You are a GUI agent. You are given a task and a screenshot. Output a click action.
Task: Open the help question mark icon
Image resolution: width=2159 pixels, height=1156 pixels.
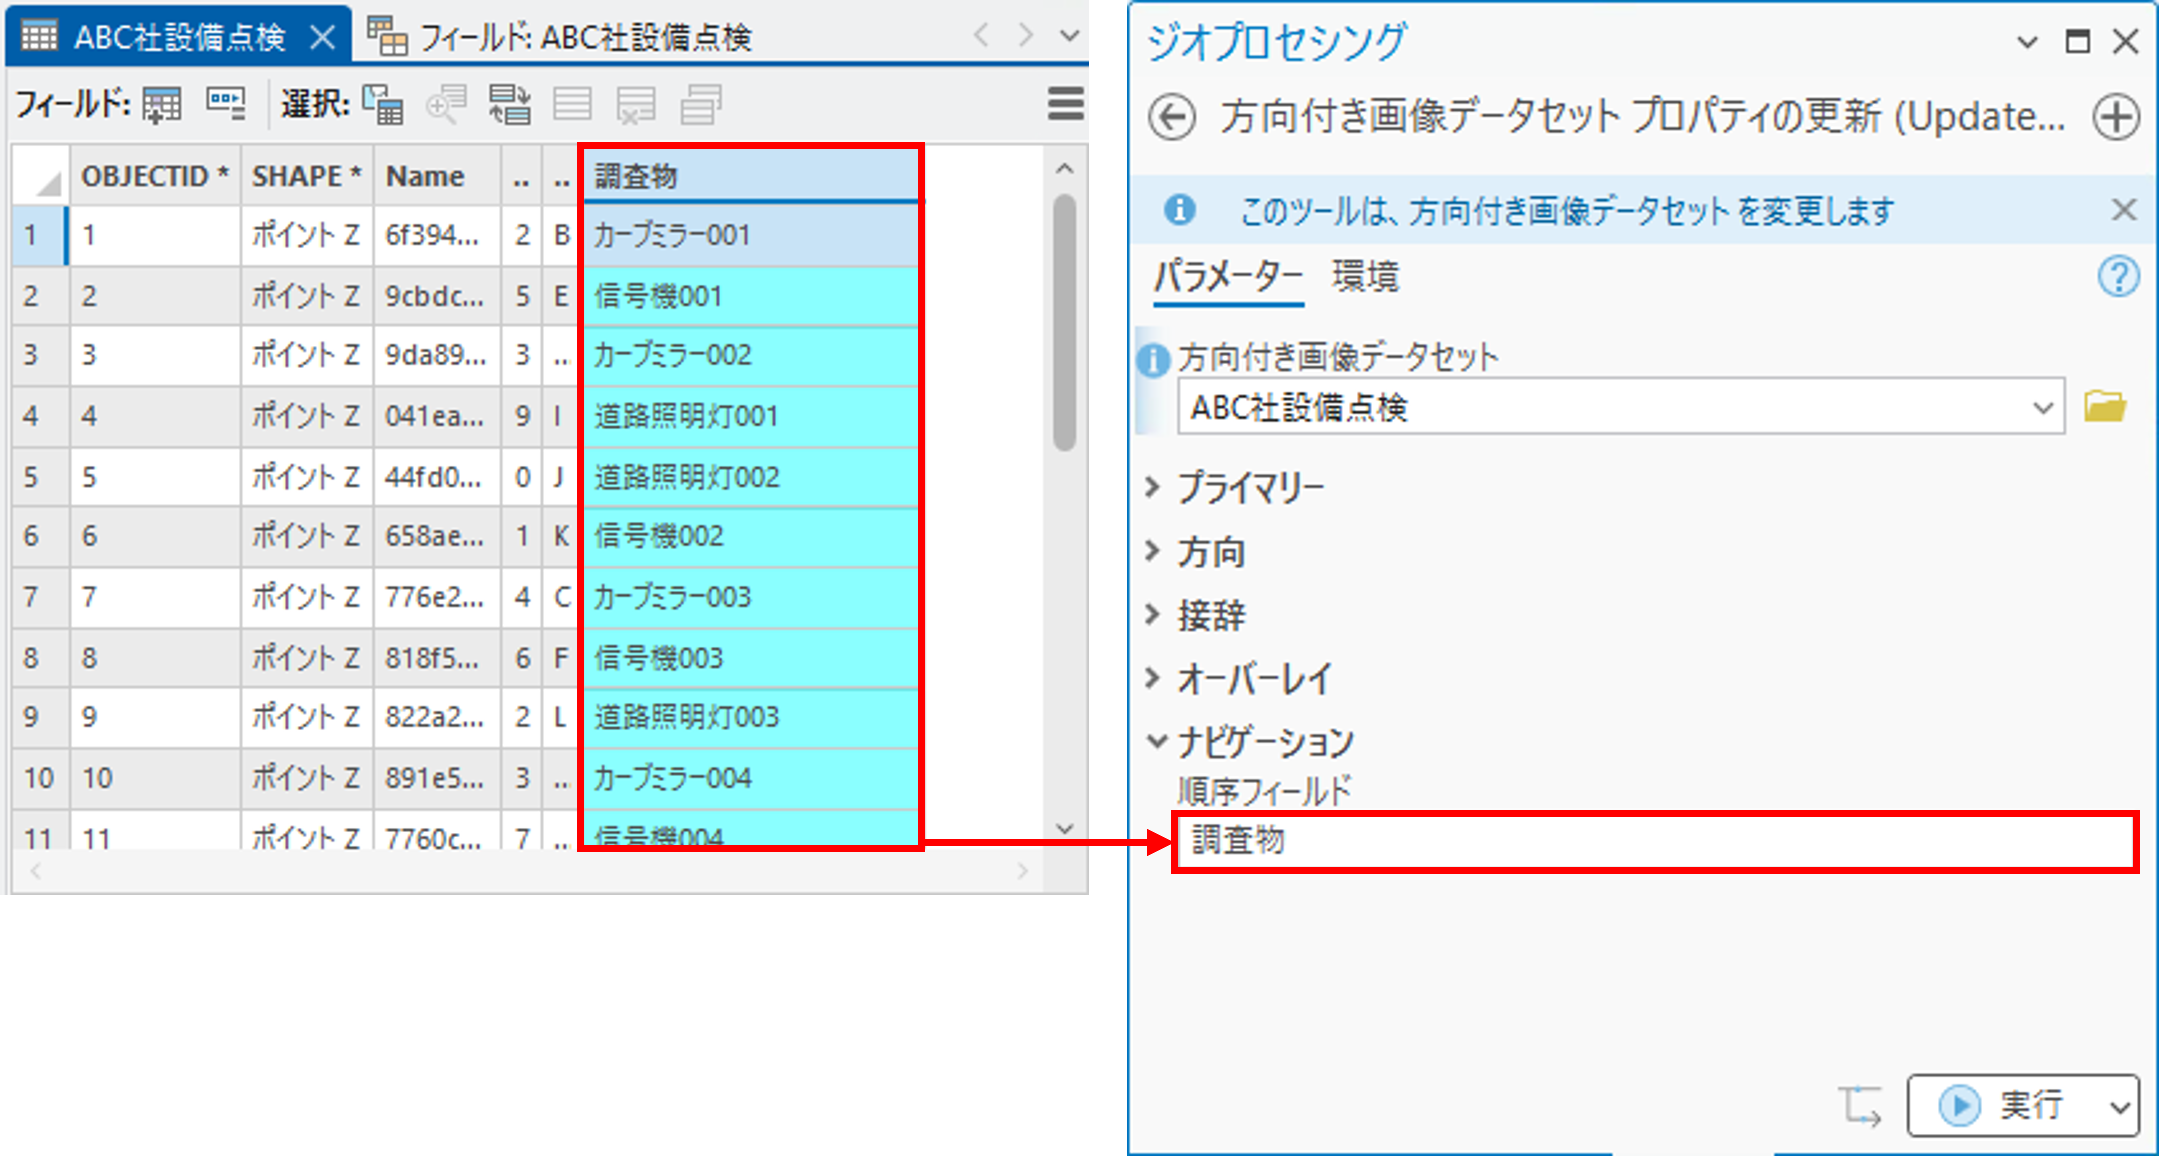click(2117, 276)
